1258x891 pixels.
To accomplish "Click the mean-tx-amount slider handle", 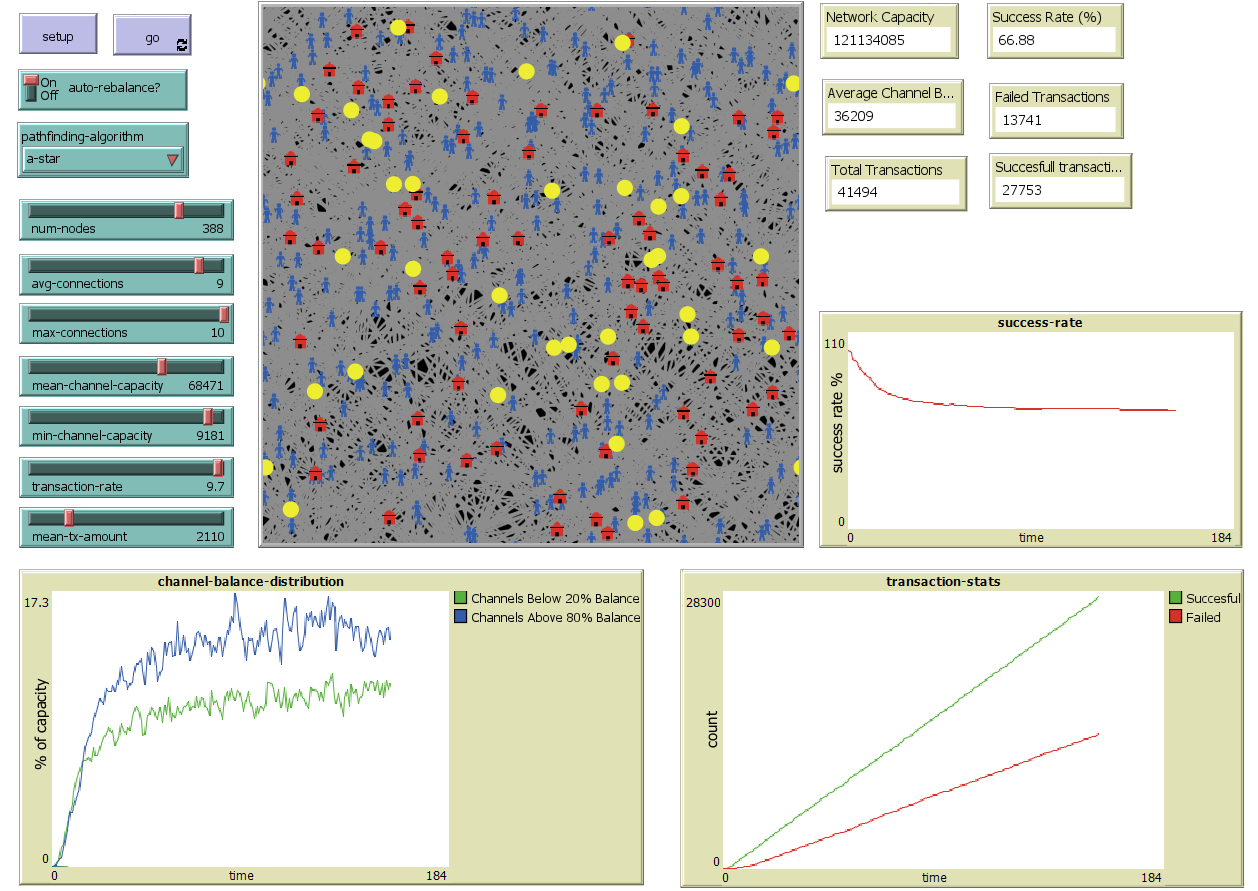I will coord(69,518).
